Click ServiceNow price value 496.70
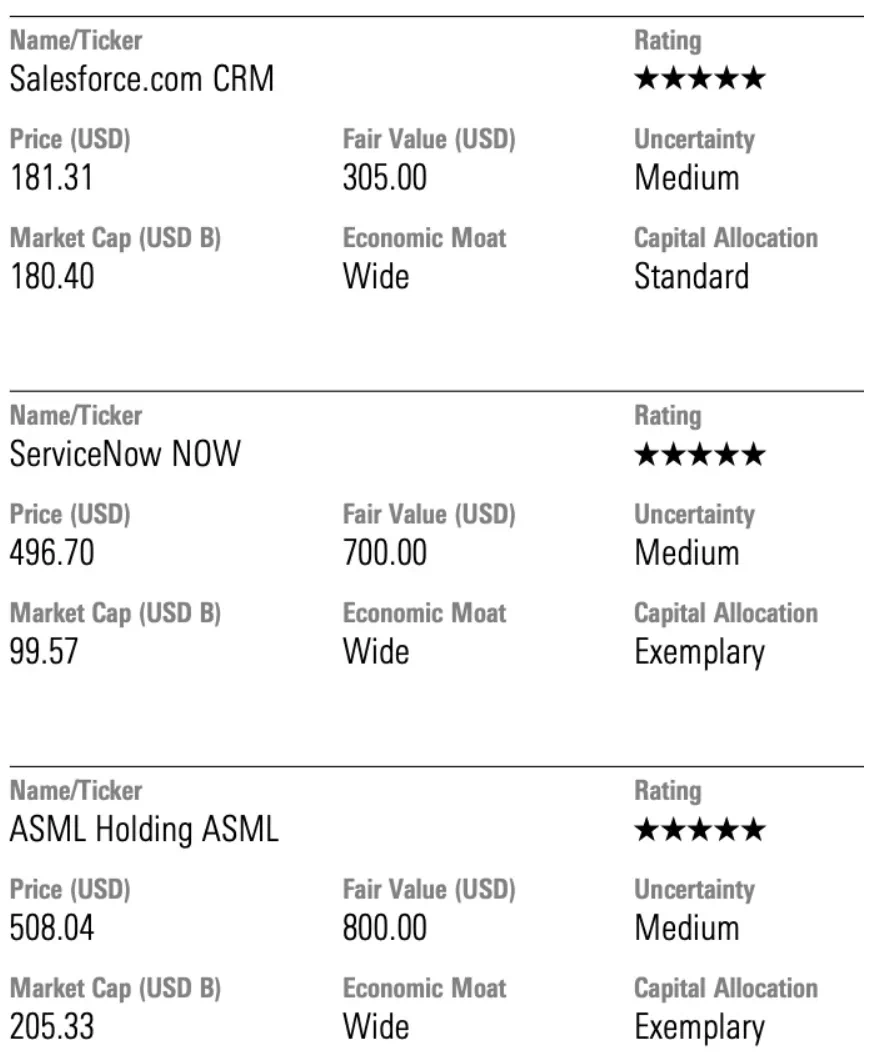 coord(52,553)
